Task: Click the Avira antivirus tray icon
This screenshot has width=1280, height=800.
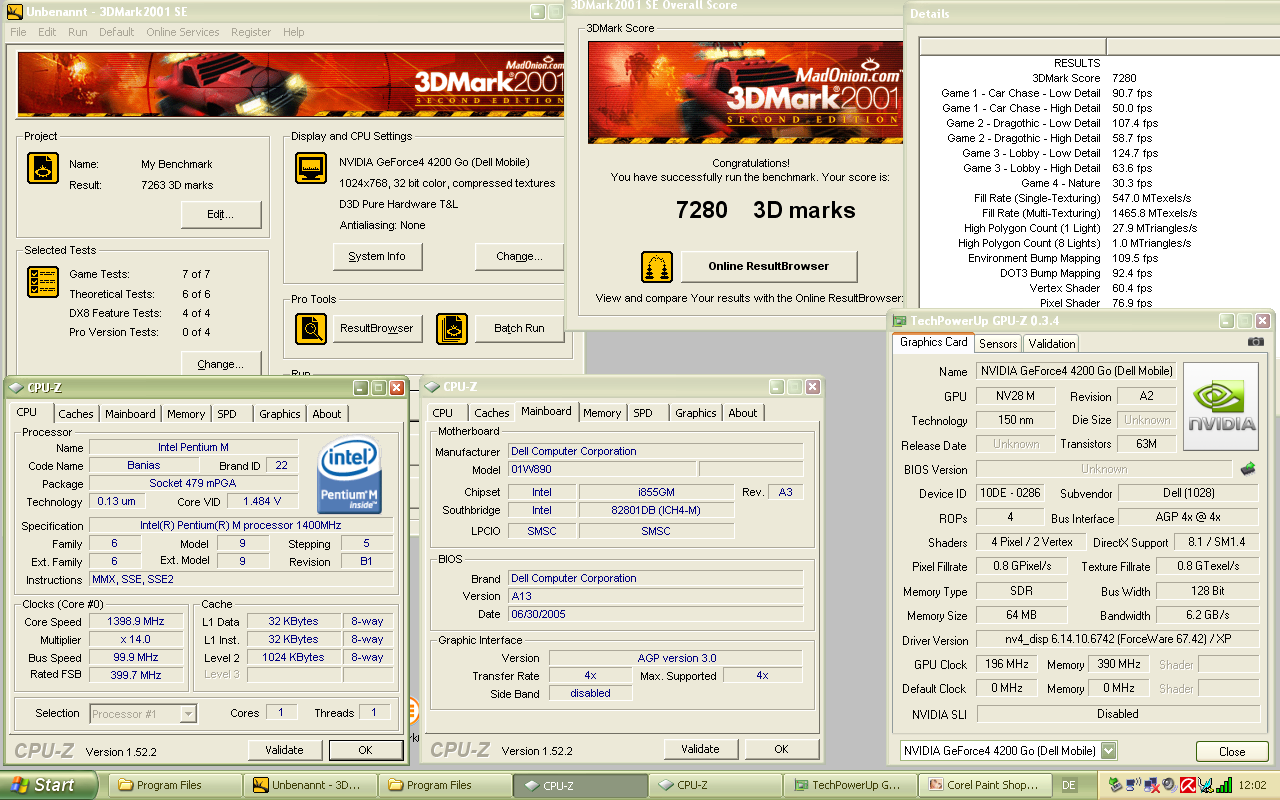Action: [x=1189, y=785]
